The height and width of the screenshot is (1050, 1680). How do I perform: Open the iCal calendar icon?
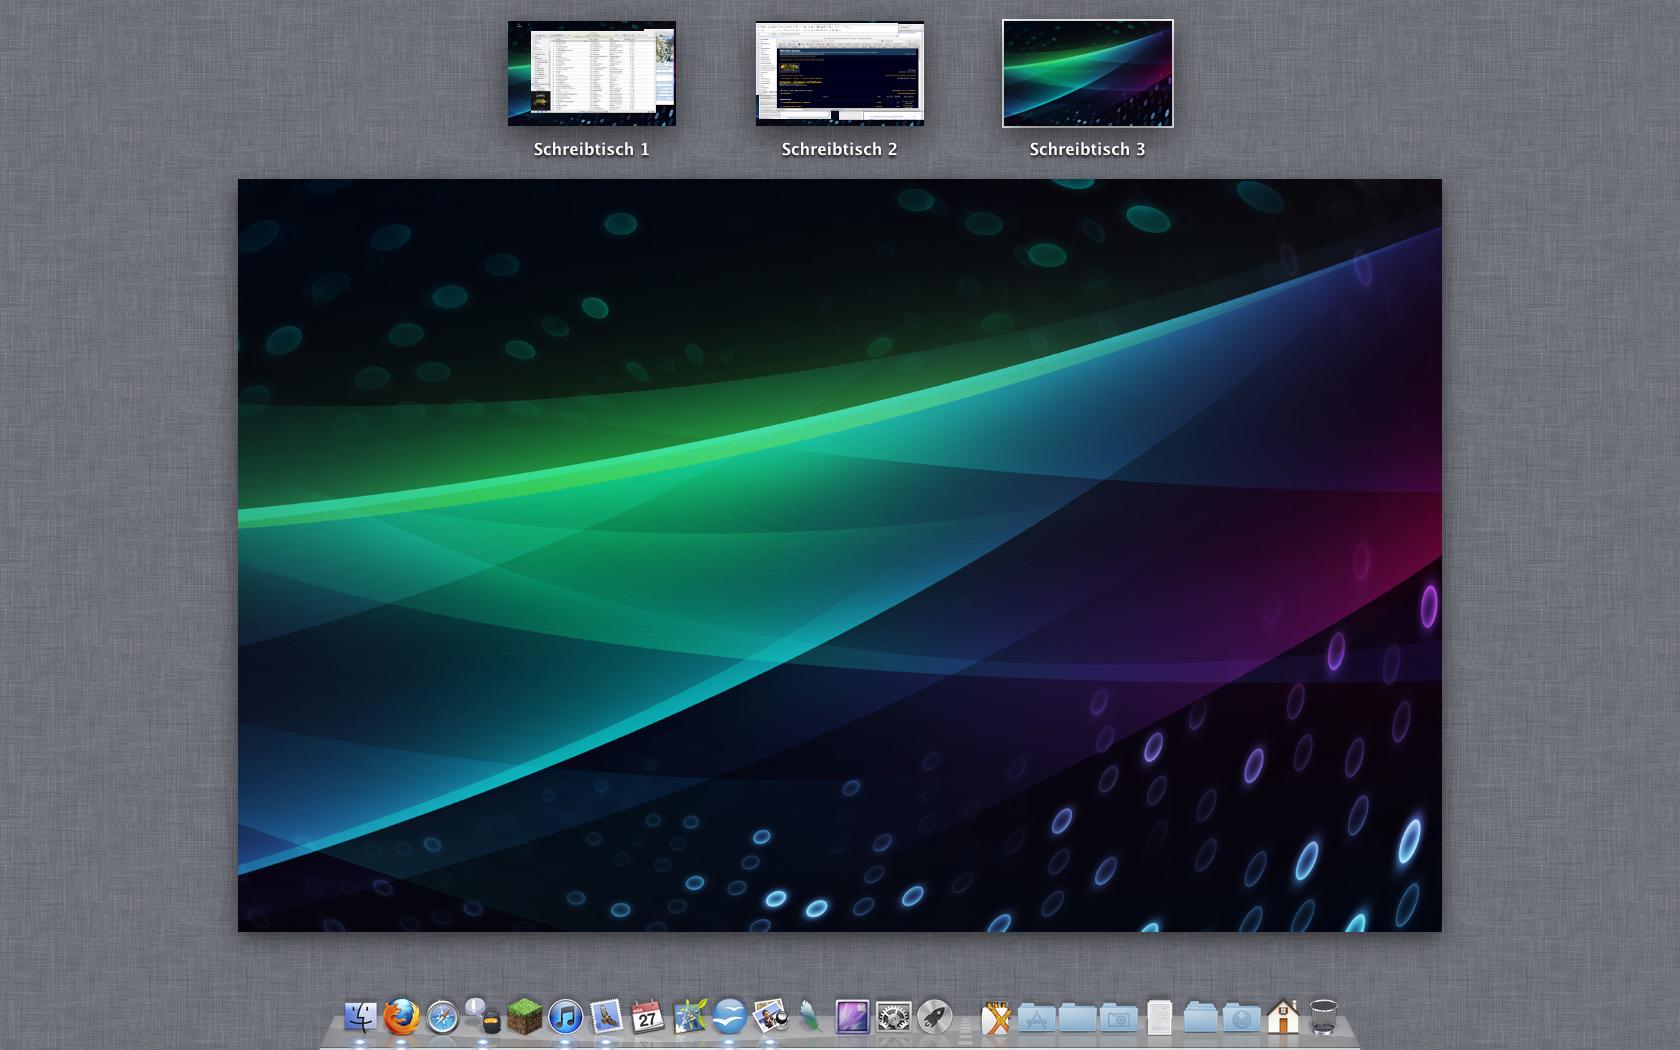click(647, 1017)
